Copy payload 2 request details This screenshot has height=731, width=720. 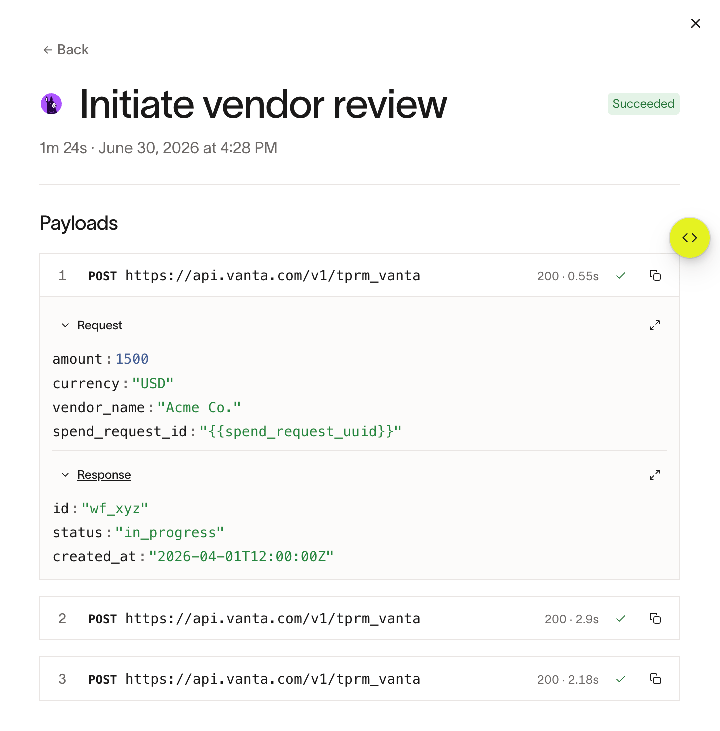(655, 618)
